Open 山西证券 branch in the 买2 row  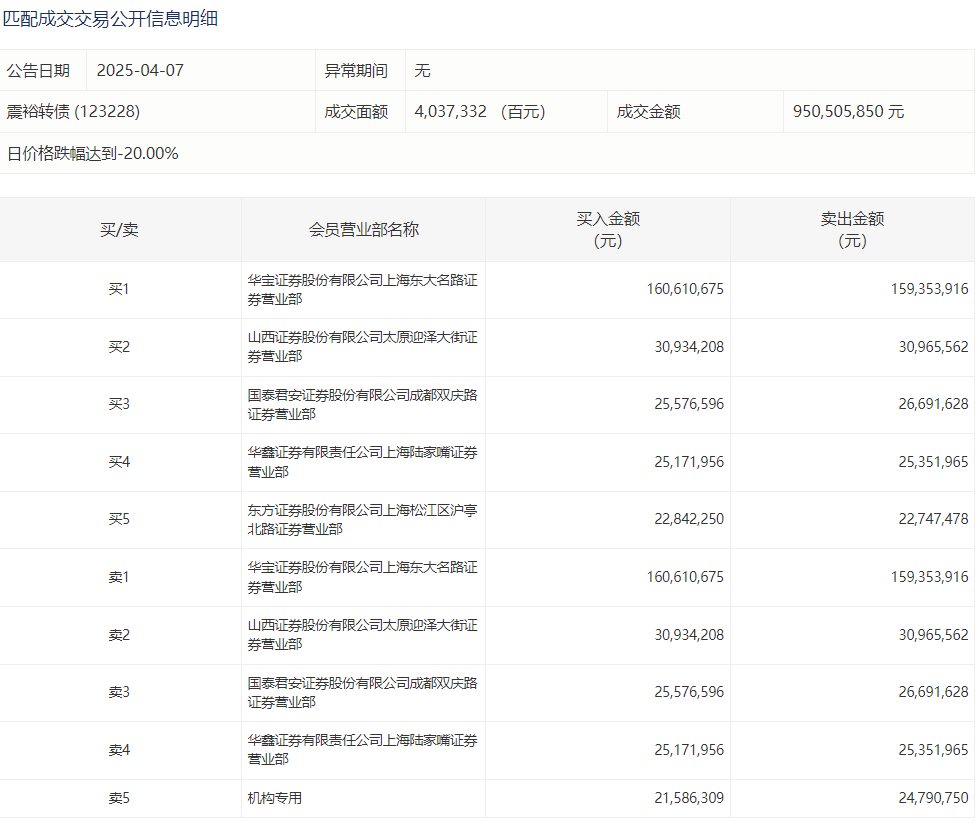click(x=362, y=347)
